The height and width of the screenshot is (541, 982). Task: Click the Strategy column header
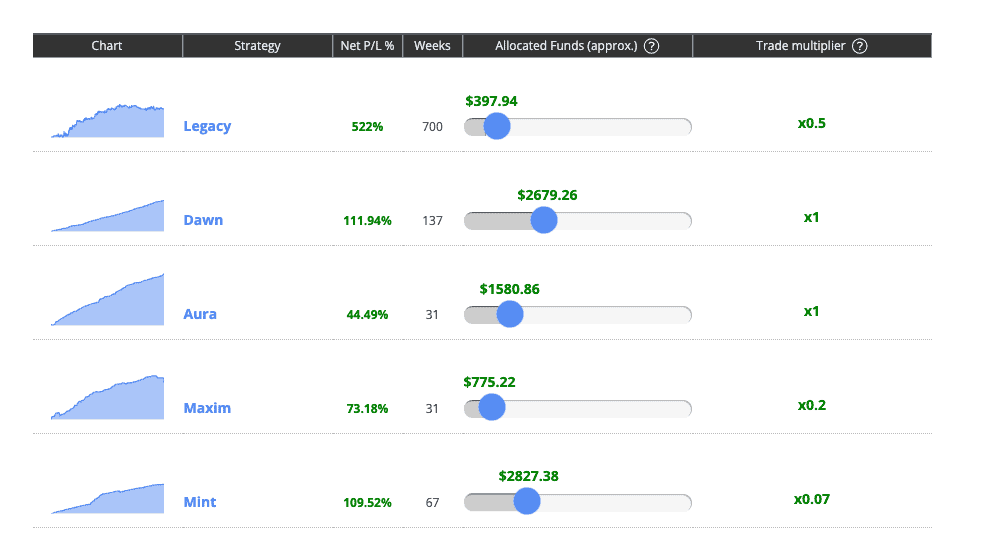tap(257, 46)
